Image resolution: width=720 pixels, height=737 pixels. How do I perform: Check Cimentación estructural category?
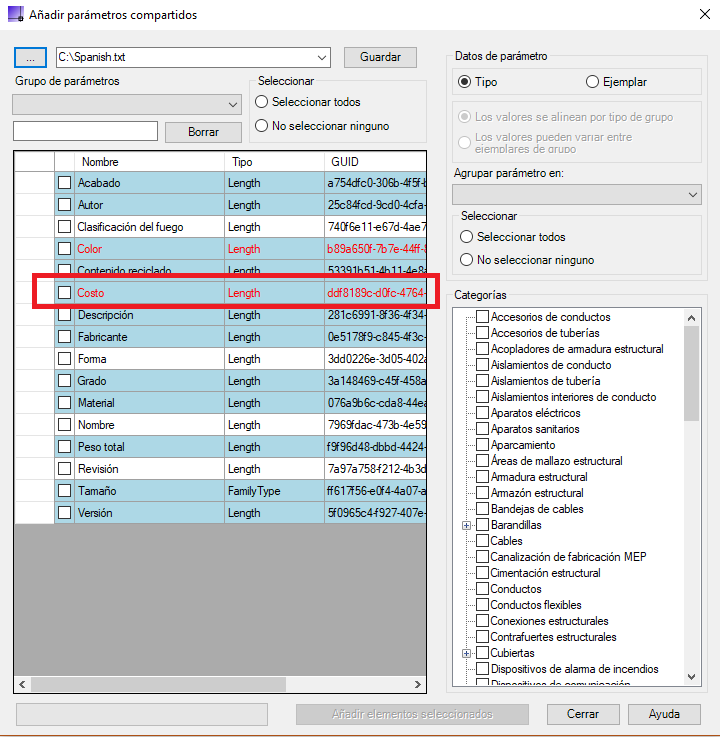pyautogui.click(x=482, y=572)
